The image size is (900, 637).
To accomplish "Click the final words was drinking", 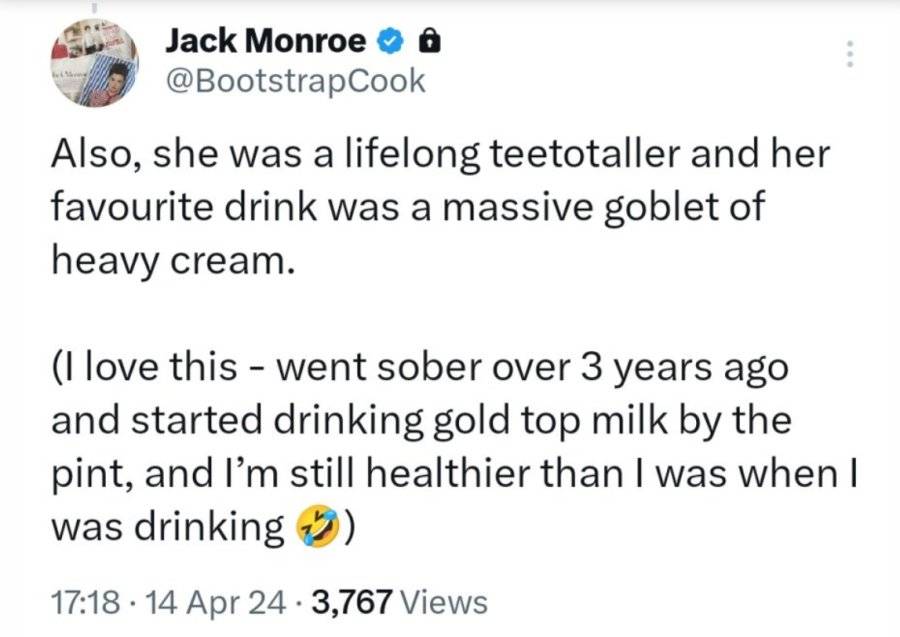I will (x=168, y=528).
